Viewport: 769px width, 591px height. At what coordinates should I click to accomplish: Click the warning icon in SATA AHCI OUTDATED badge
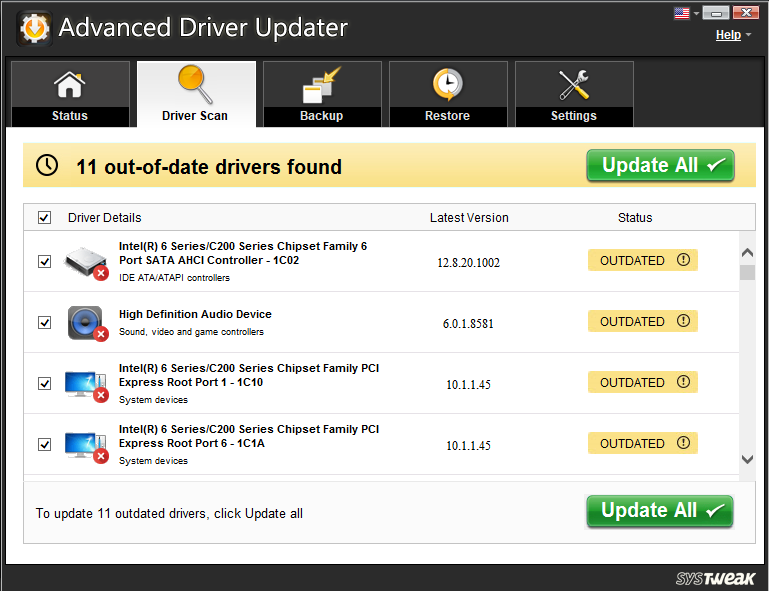(x=683, y=259)
